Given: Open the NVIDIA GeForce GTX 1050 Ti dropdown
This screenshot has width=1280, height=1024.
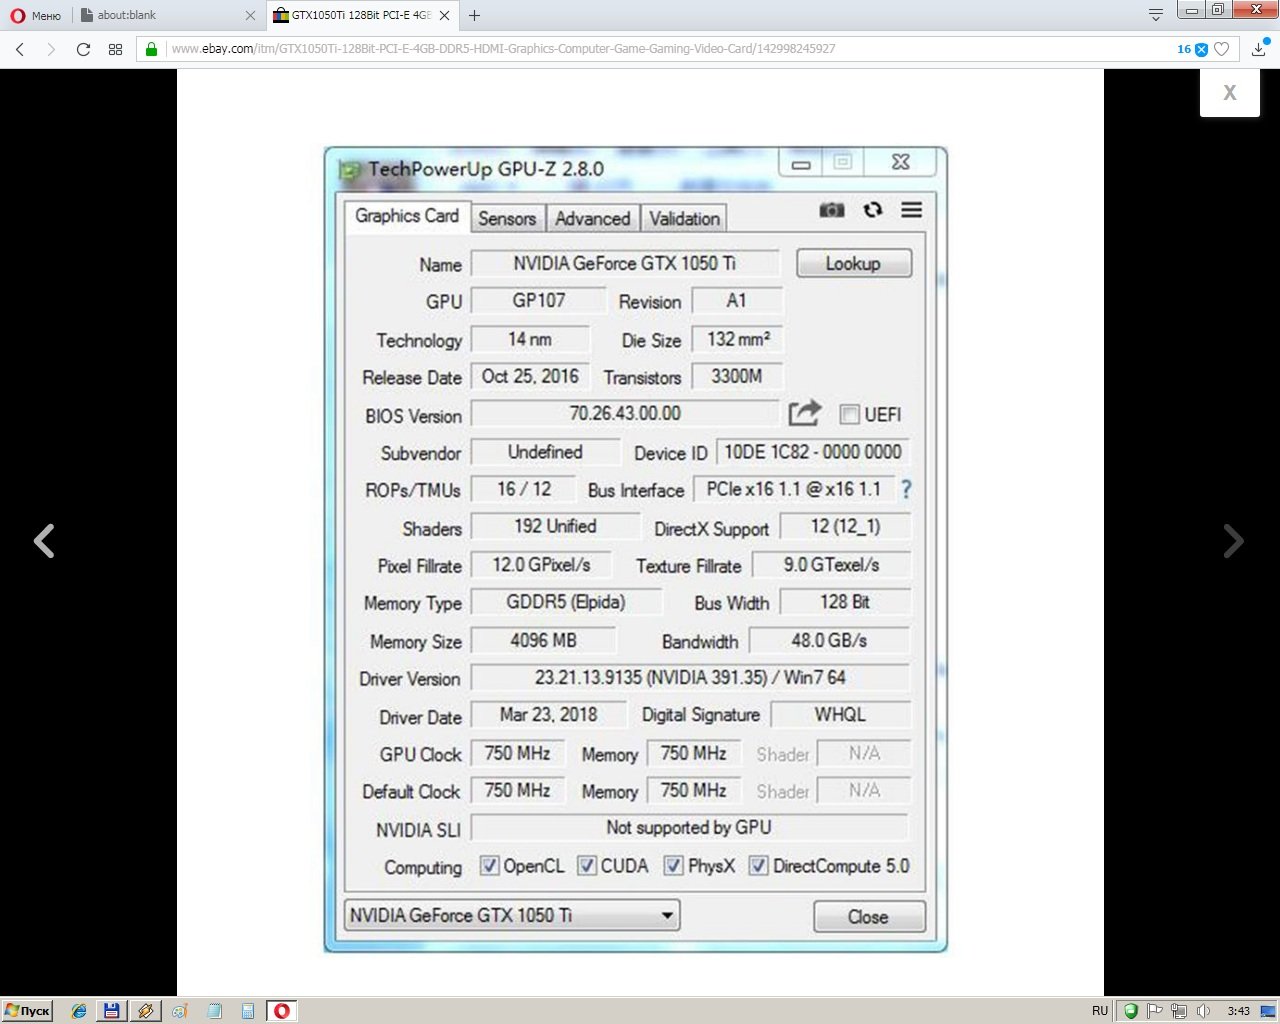Looking at the screenshot, I should click(512, 915).
